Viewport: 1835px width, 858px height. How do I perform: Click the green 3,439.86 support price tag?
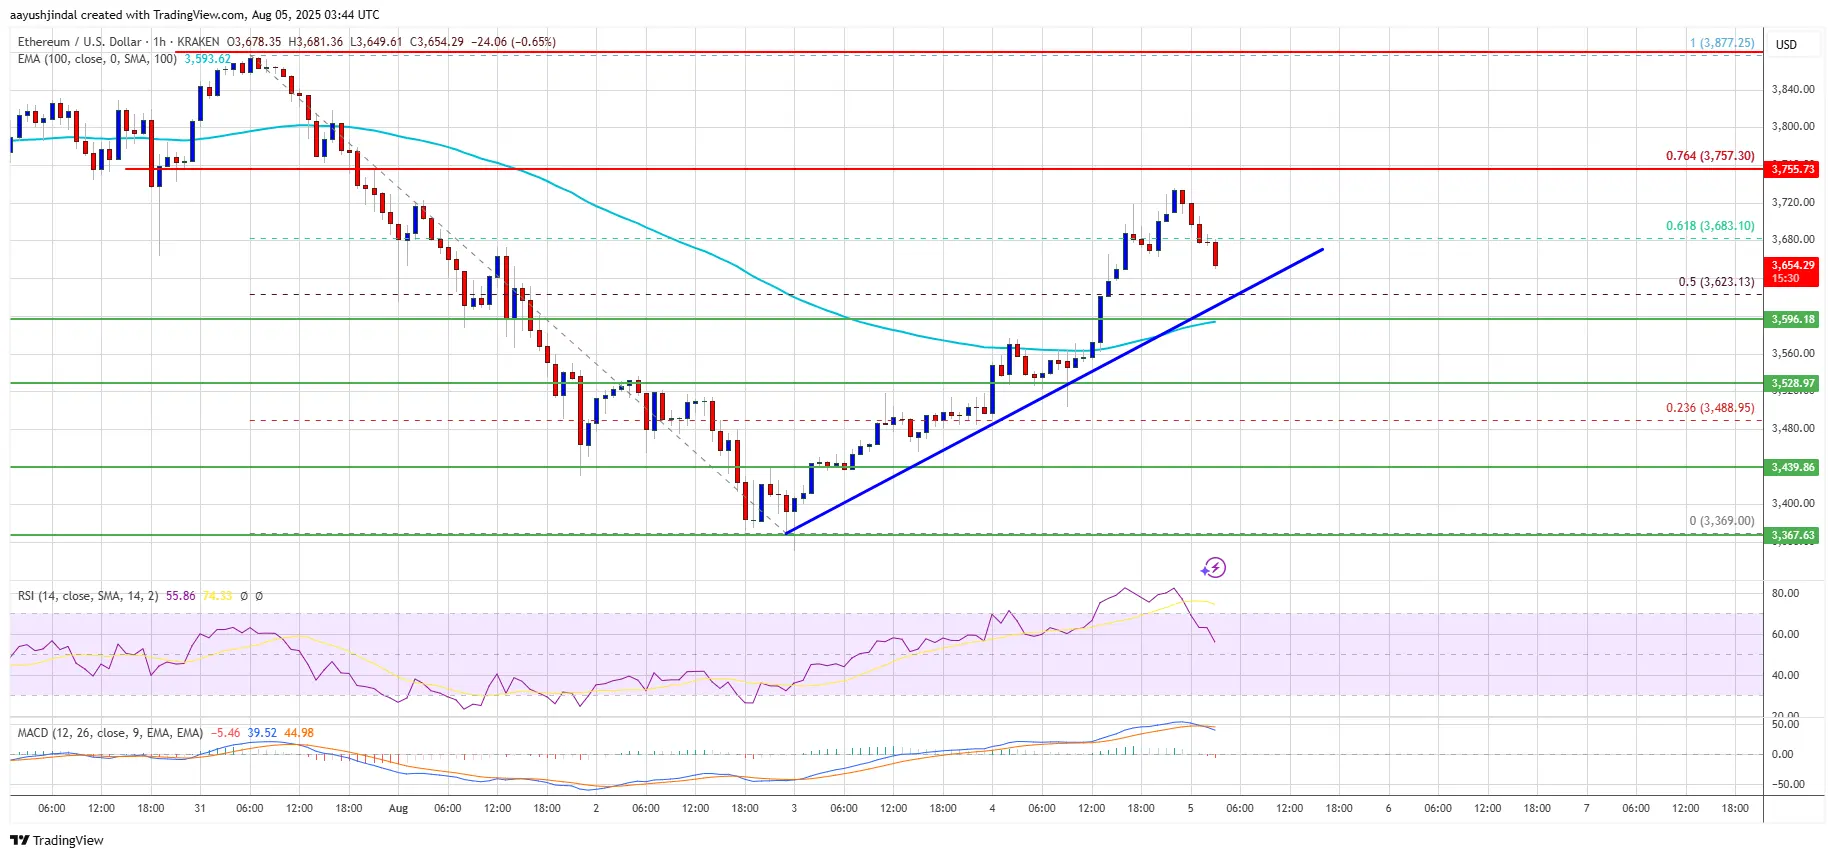point(1792,467)
